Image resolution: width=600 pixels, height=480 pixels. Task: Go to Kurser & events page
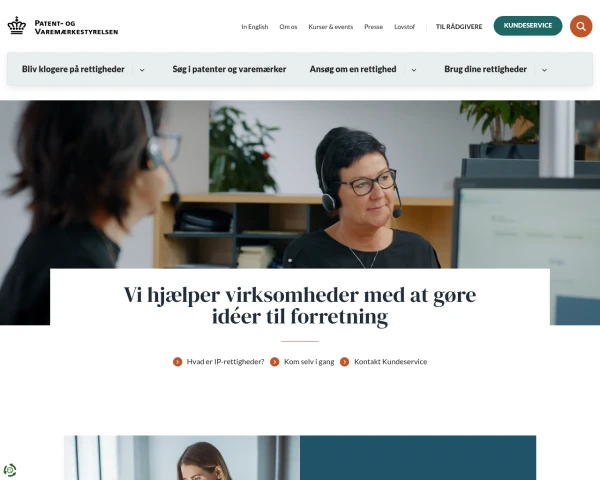click(331, 27)
